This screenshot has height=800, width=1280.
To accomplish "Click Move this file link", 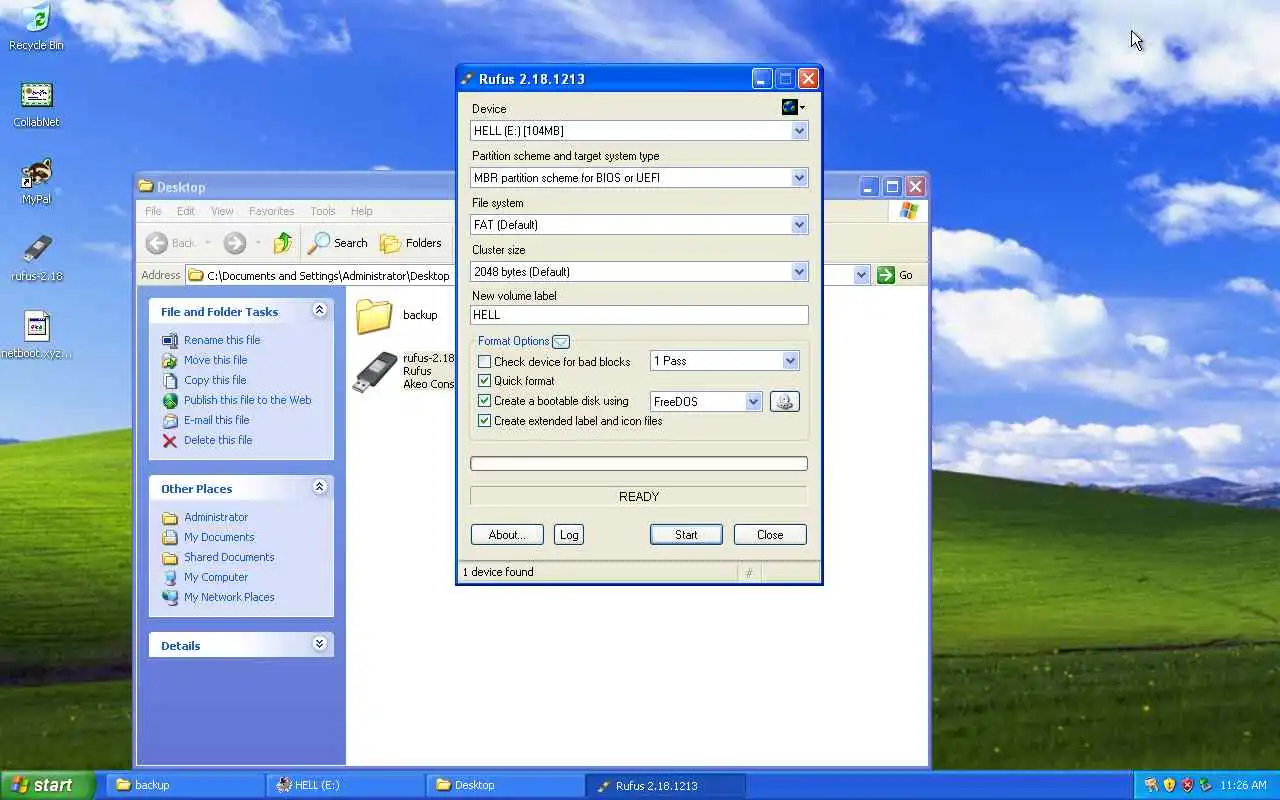I will [215, 360].
